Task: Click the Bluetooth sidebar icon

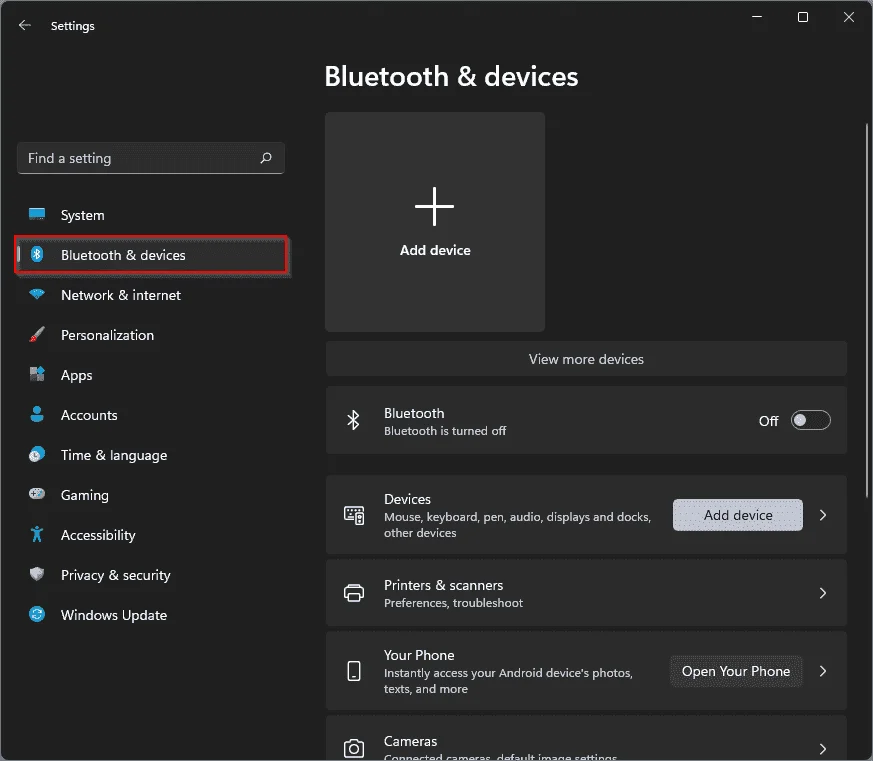Action: tap(37, 254)
